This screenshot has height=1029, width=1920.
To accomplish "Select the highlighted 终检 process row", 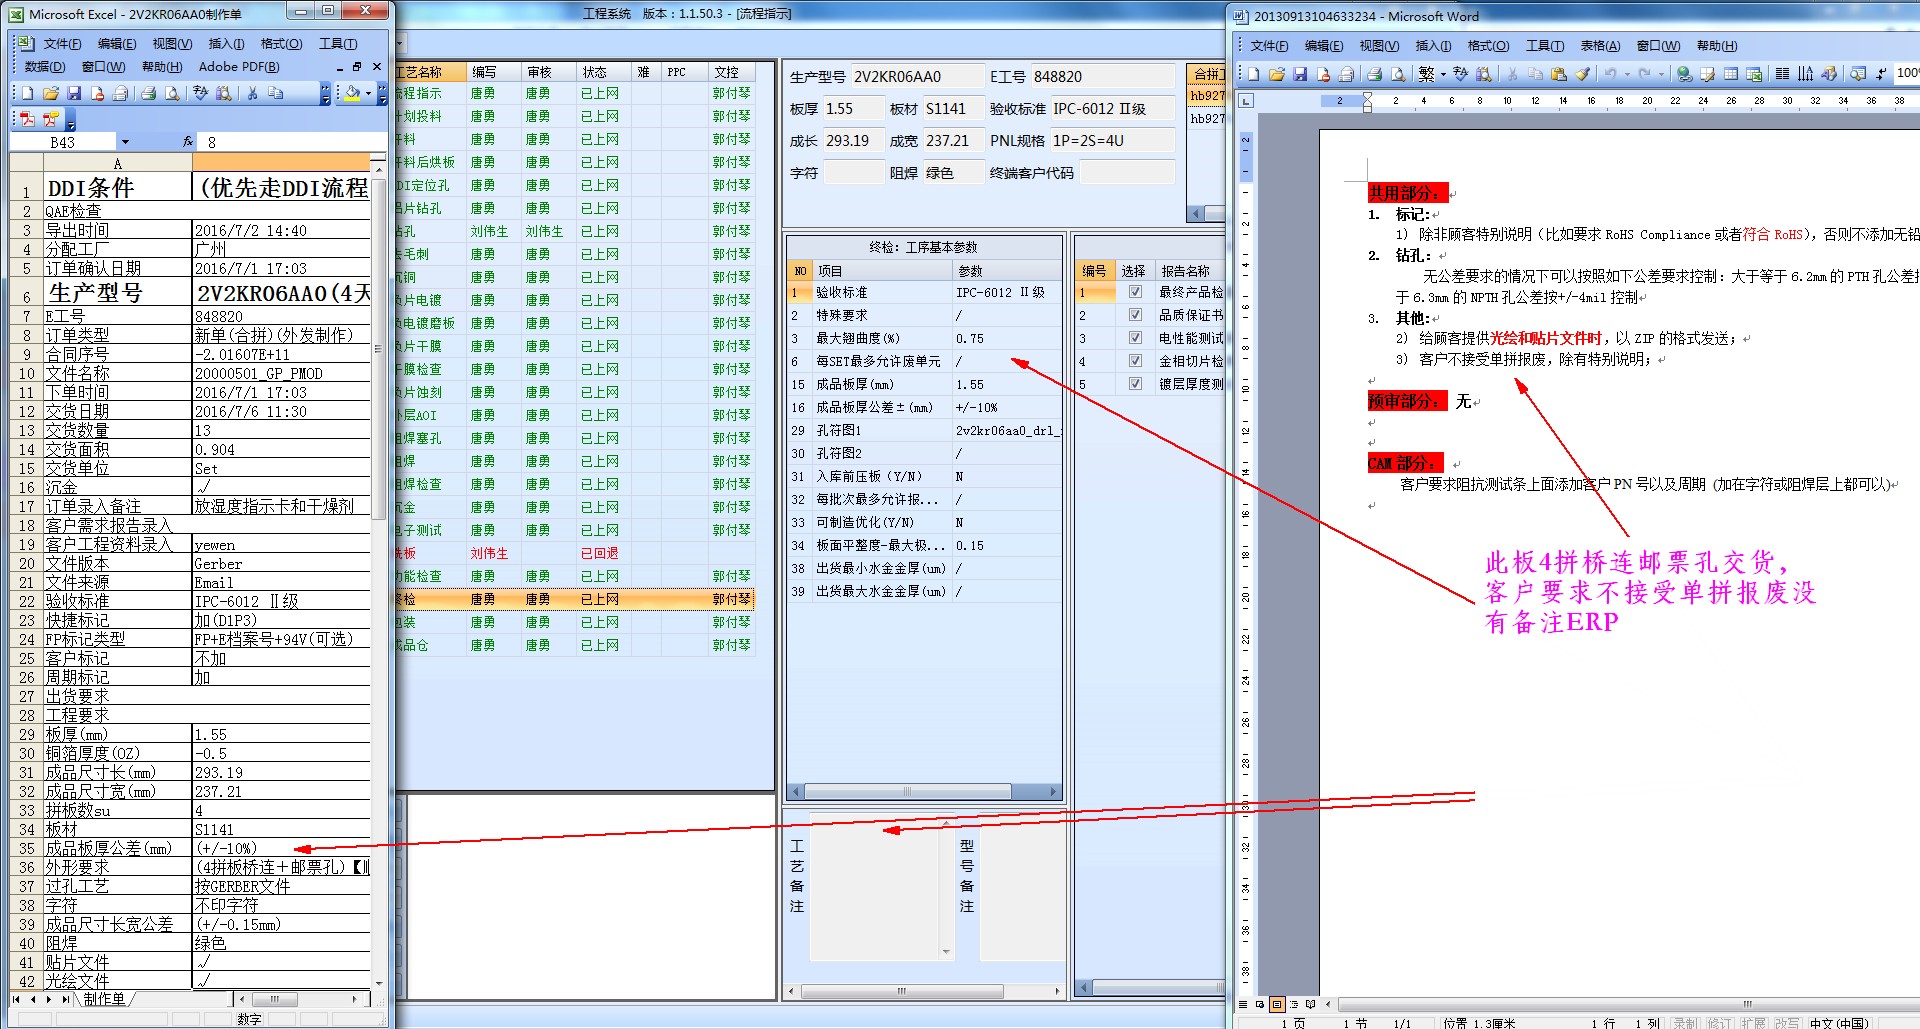I will coord(575,599).
